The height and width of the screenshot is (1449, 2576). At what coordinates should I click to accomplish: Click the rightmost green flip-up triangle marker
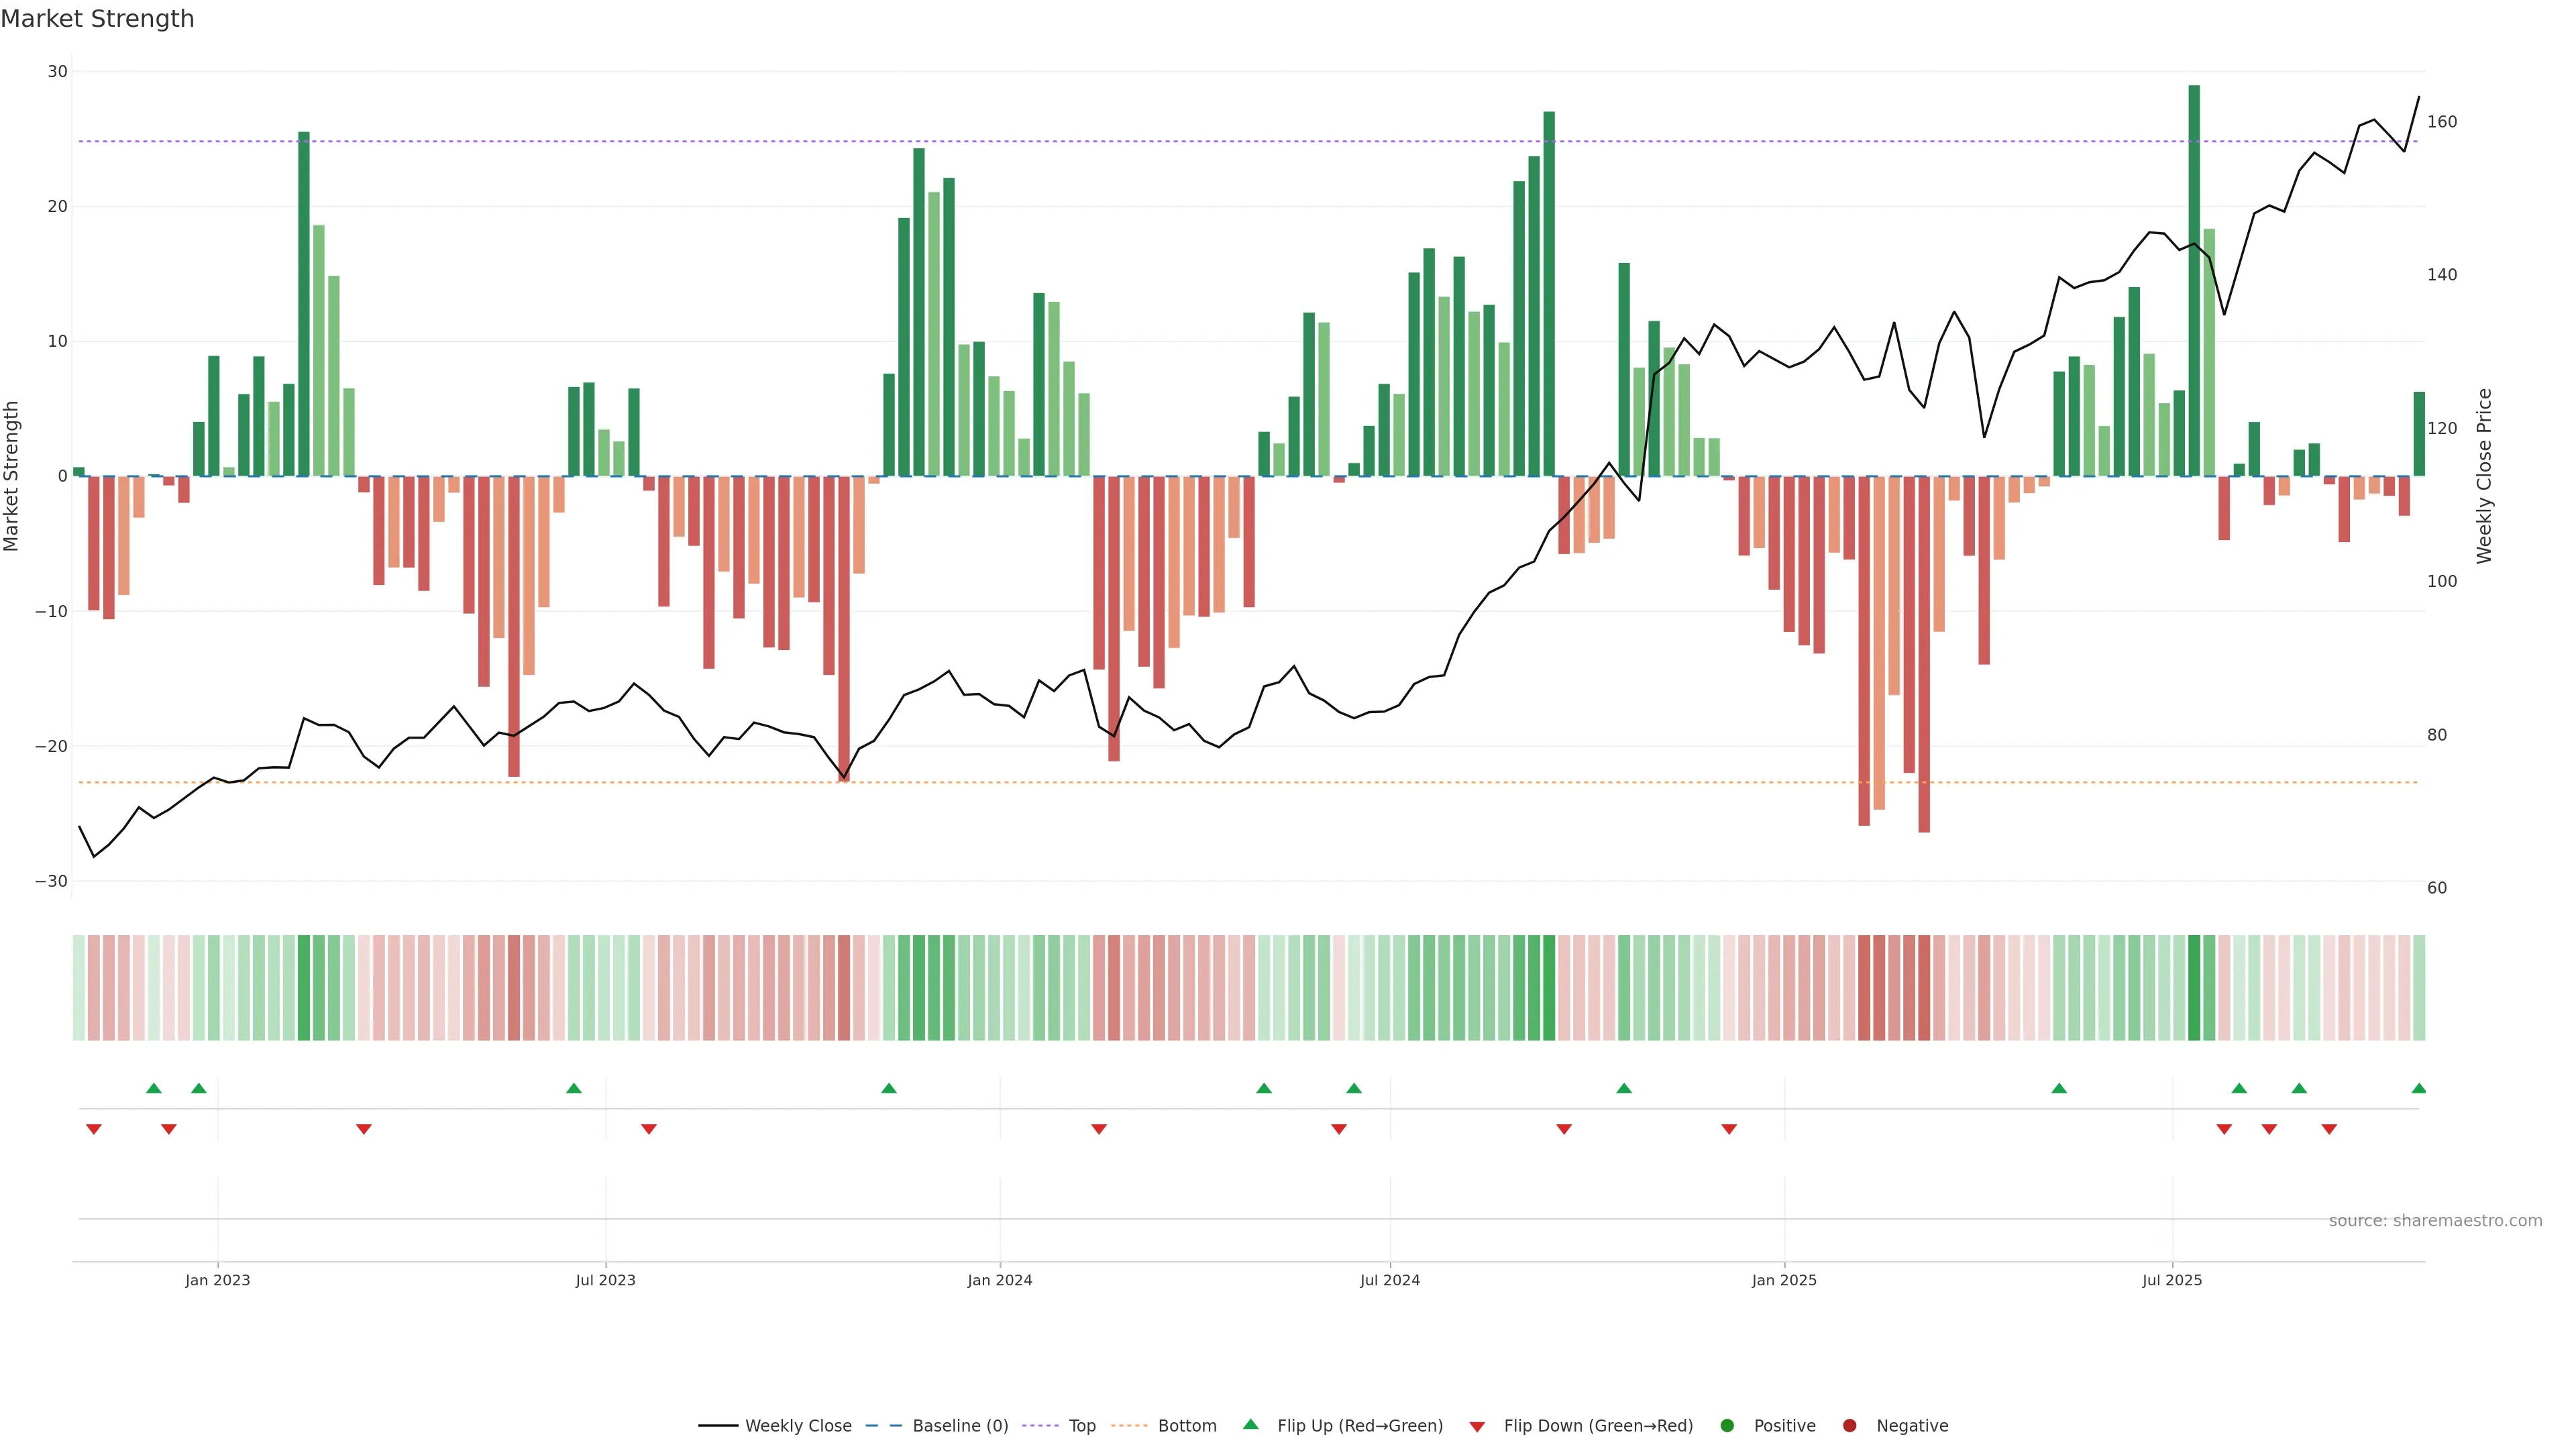pos(2418,1088)
